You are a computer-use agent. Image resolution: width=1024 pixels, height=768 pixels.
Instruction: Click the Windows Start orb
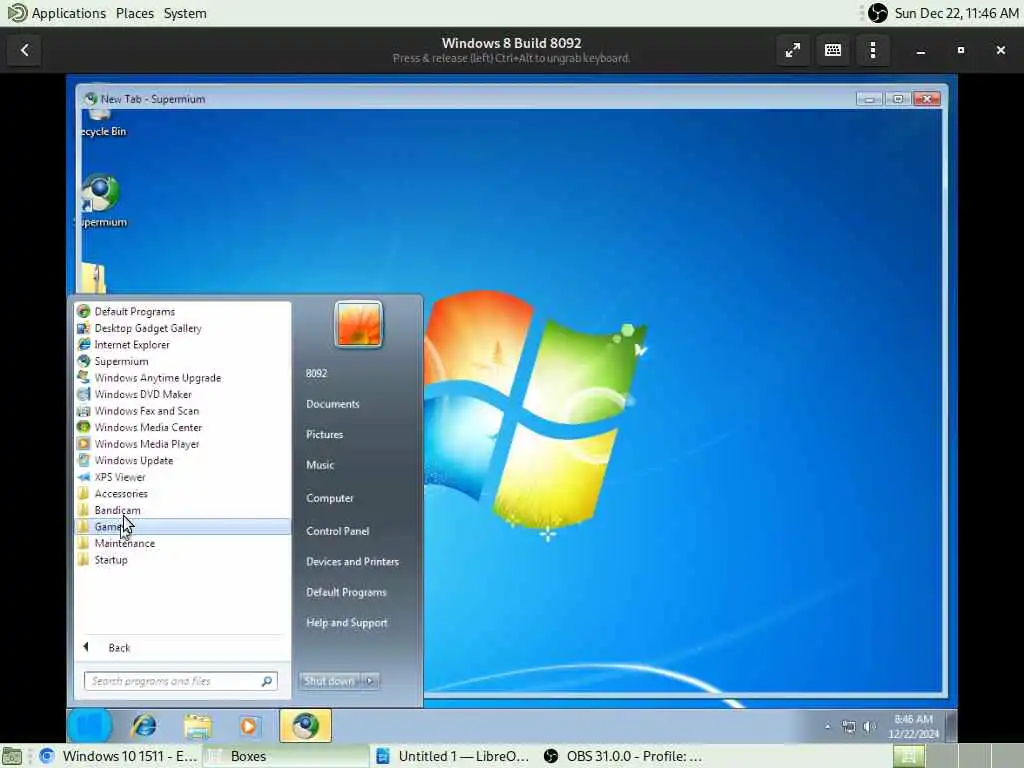click(x=90, y=726)
